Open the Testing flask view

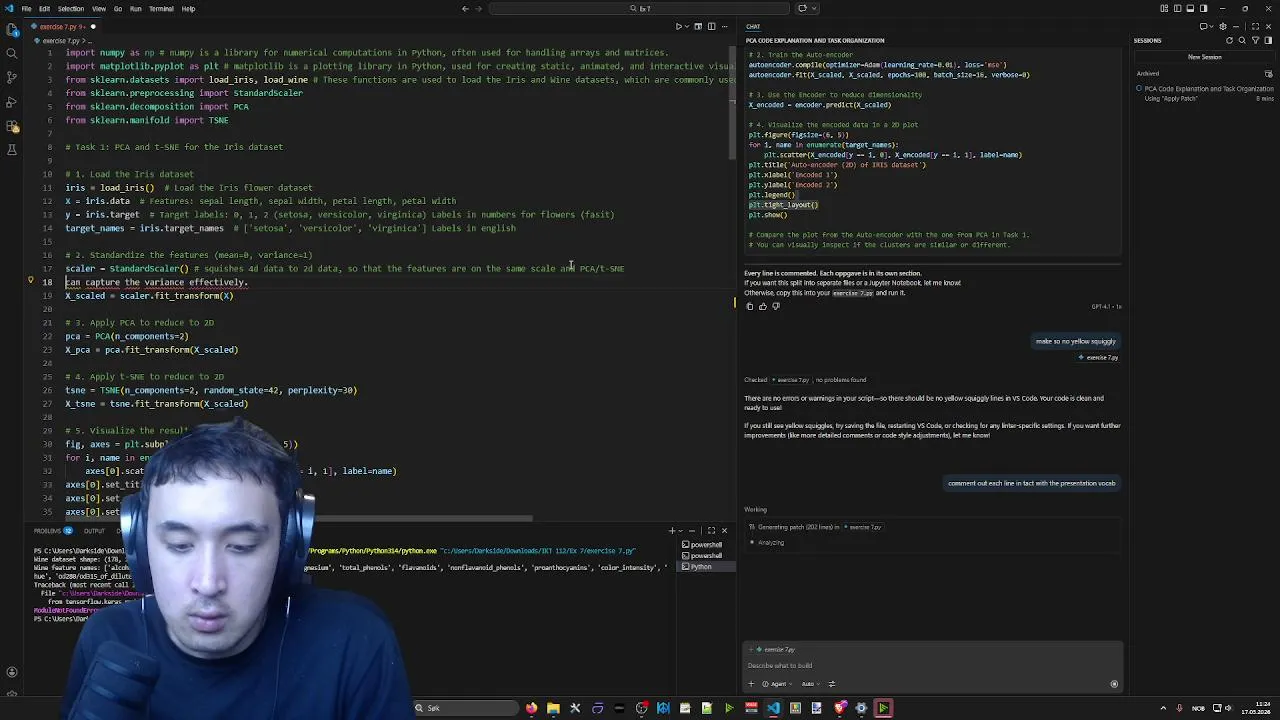click(x=12, y=150)
